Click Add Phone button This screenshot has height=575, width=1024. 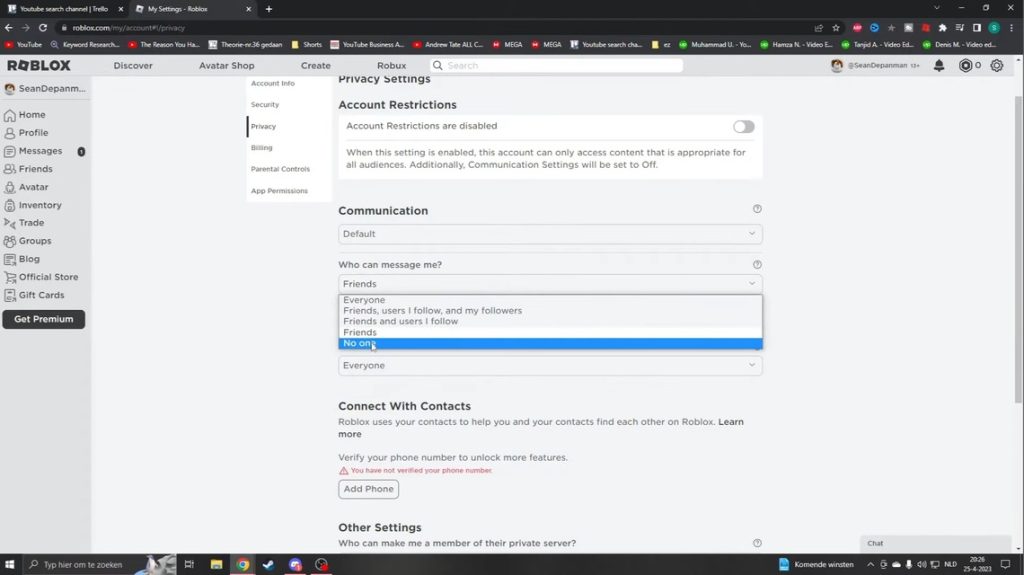click(x=368, y=489)
